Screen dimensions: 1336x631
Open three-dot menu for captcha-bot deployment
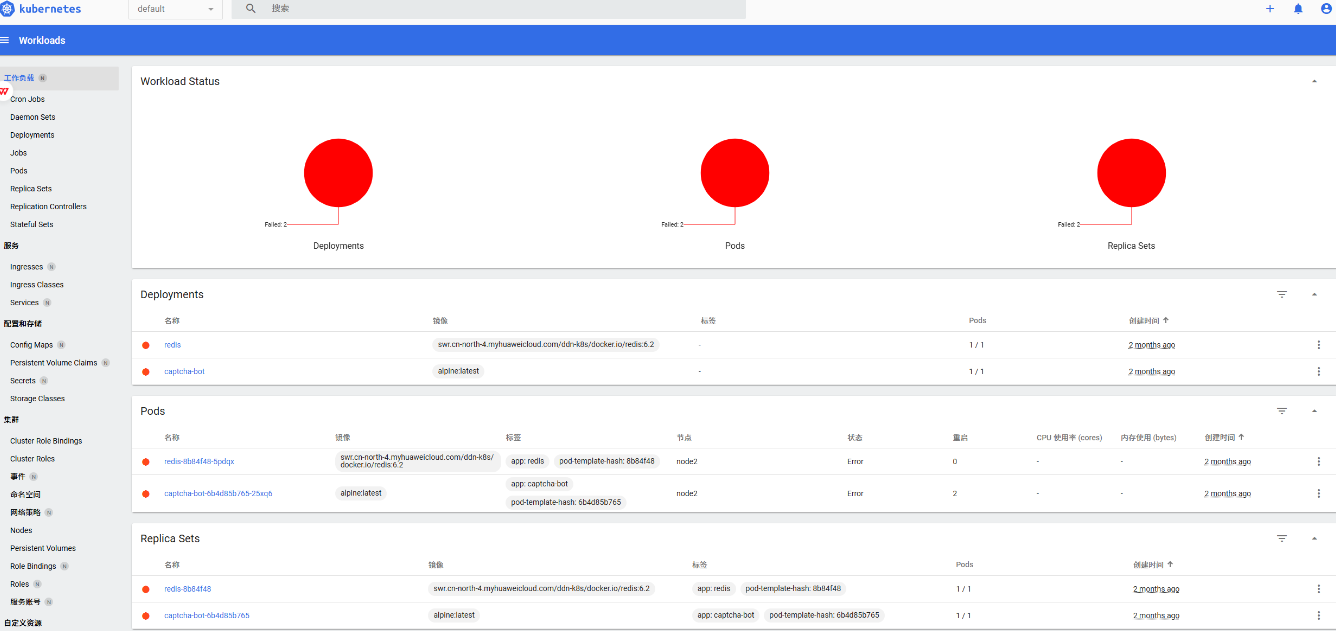(1318, 372)
